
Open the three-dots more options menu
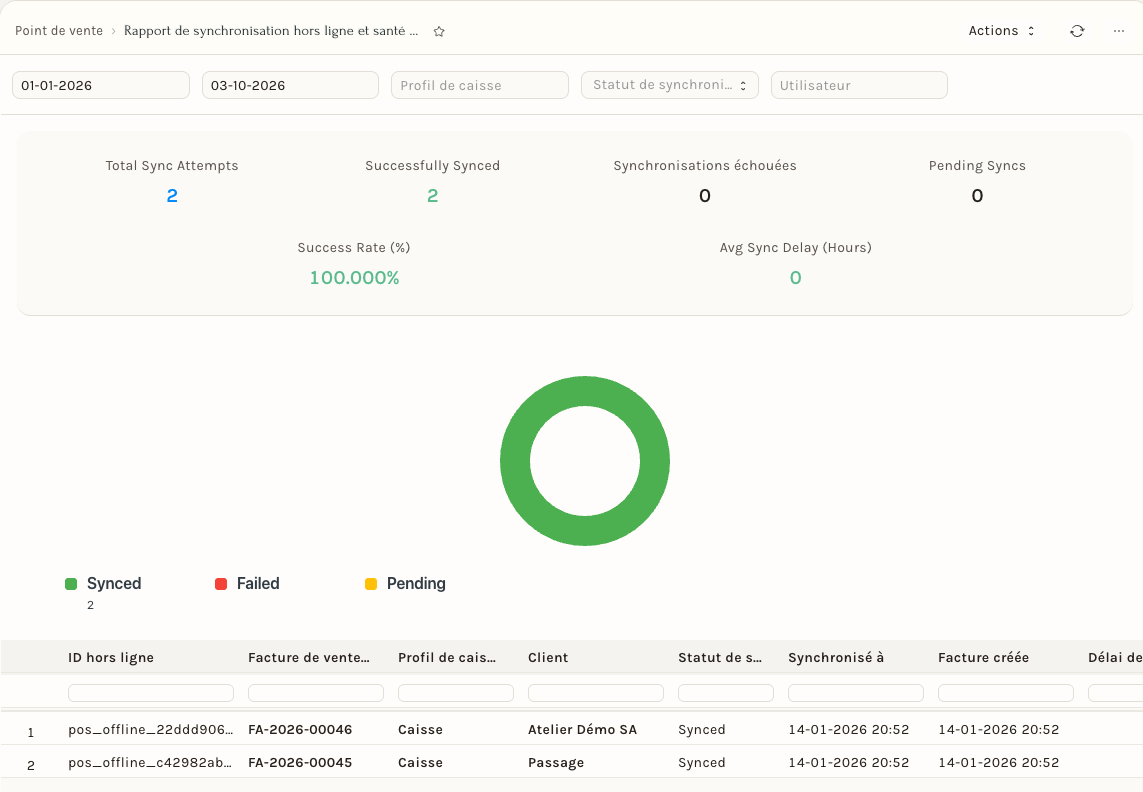tap(1118, 31)
